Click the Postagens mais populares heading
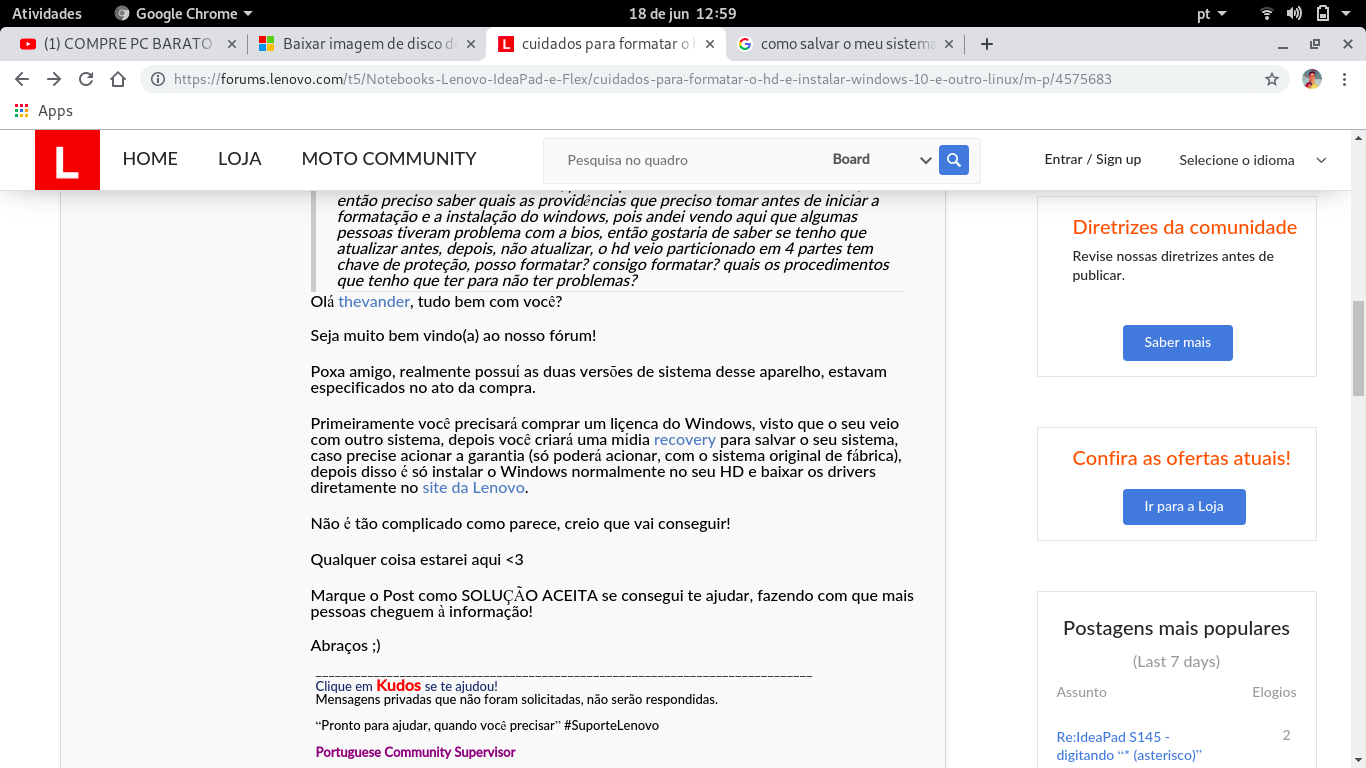The width and height of the screenshot is (1366, 768). tap(1176, 629)
